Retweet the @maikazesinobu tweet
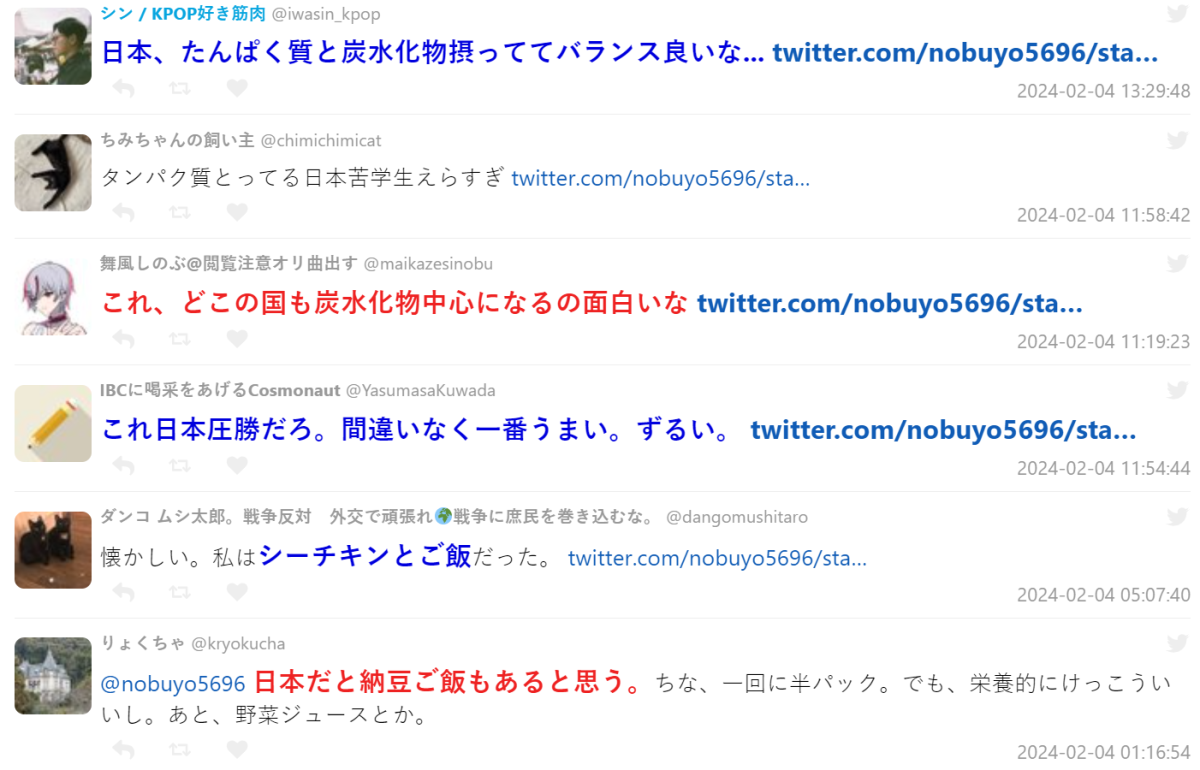This screenshot has height=770, width=1200. (x=180, y=339)
